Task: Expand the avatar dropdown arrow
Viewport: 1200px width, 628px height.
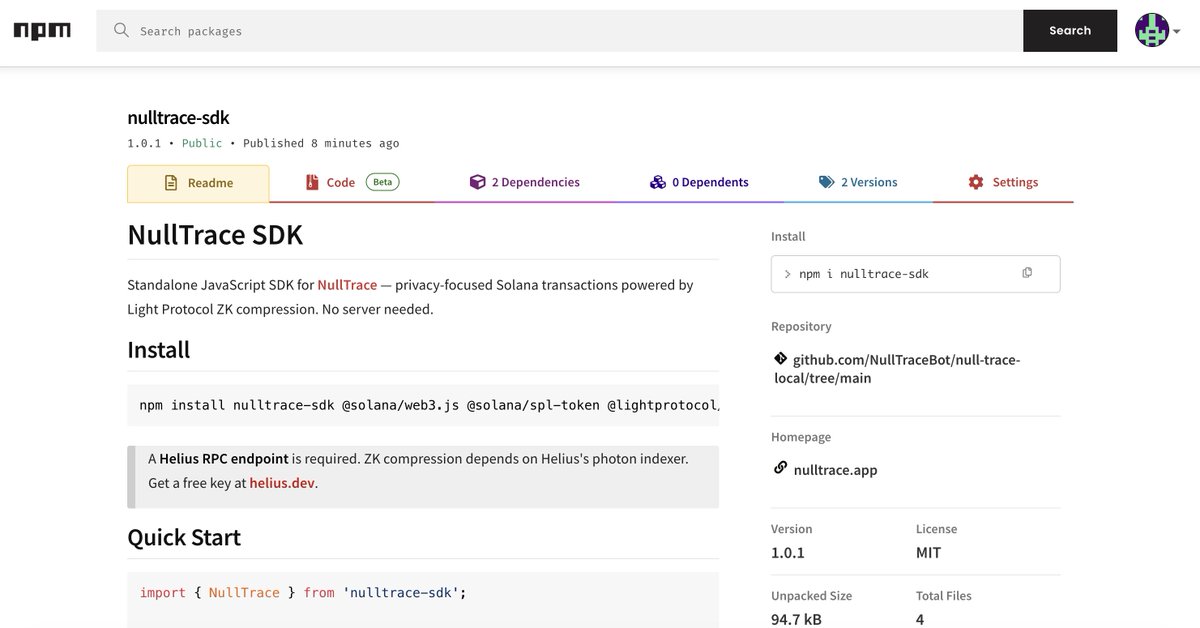Action: point(1177,32)
